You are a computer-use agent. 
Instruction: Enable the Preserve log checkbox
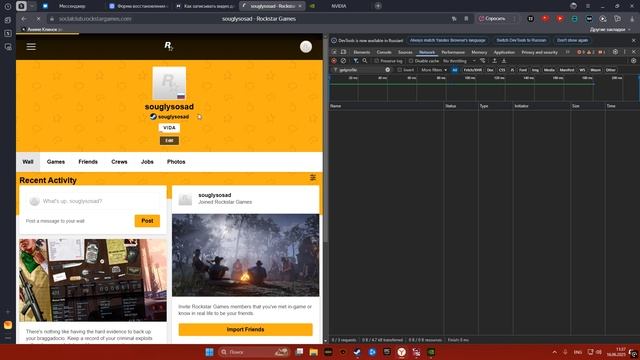click(376, 61)
